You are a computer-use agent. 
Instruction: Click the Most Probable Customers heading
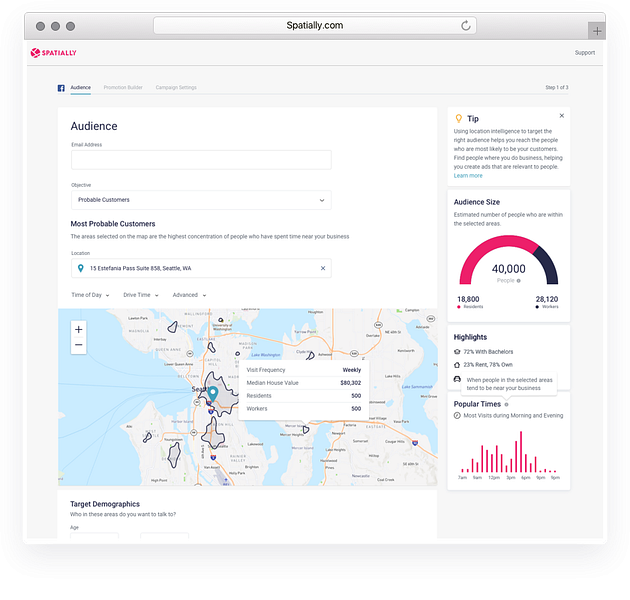point(113,224)
